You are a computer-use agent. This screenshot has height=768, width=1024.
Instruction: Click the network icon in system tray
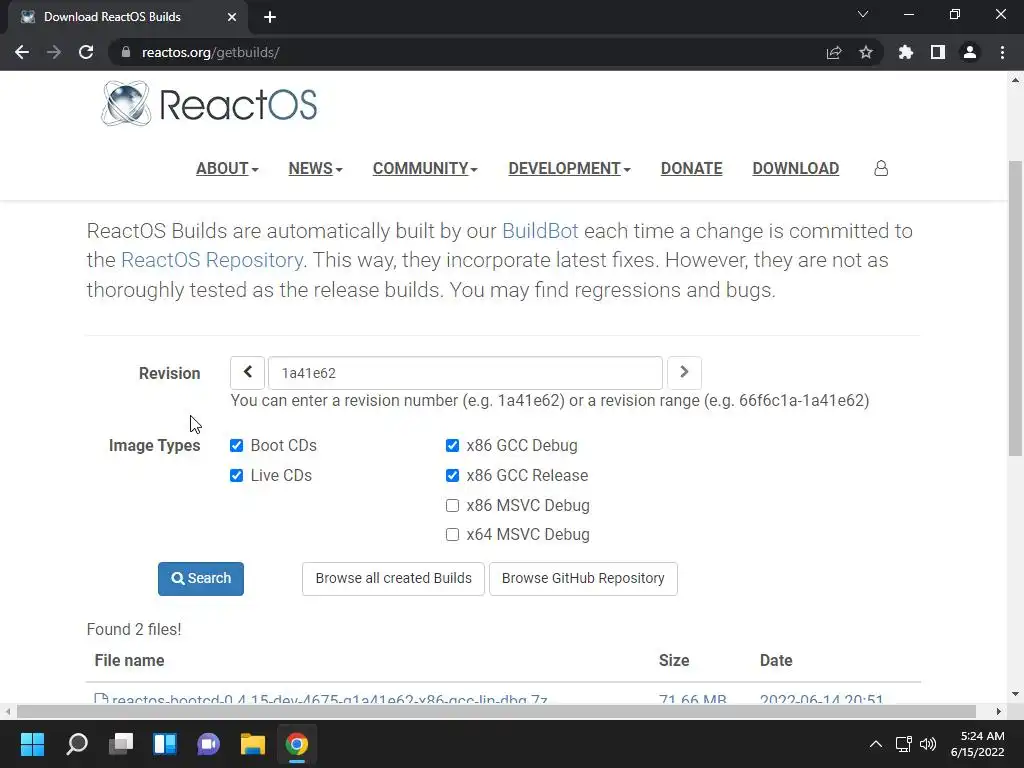point(904,744)
